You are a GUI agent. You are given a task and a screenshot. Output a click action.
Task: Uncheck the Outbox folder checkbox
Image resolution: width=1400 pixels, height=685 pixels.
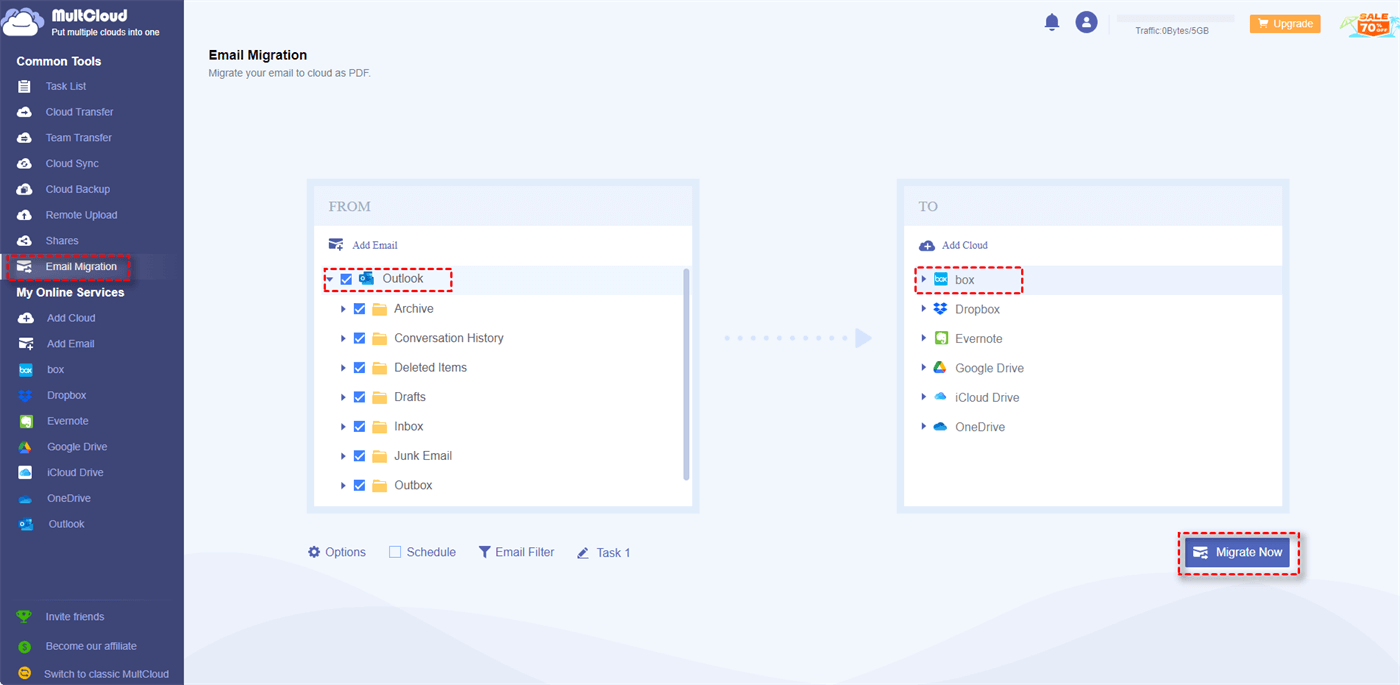click(359, 485)
